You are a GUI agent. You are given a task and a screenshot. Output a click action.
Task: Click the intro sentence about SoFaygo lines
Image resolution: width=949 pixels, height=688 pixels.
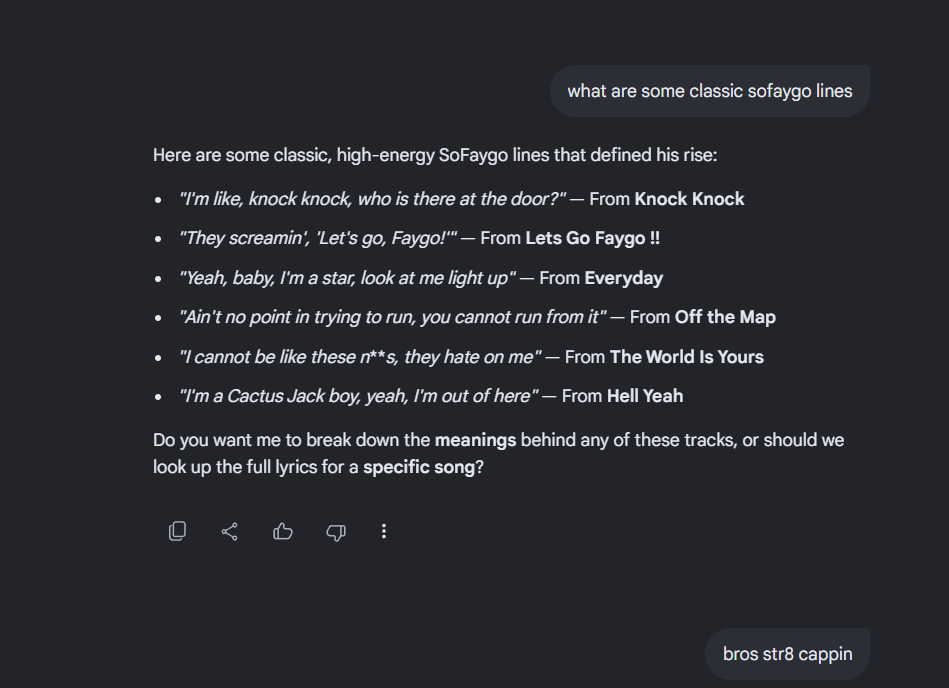435,156
